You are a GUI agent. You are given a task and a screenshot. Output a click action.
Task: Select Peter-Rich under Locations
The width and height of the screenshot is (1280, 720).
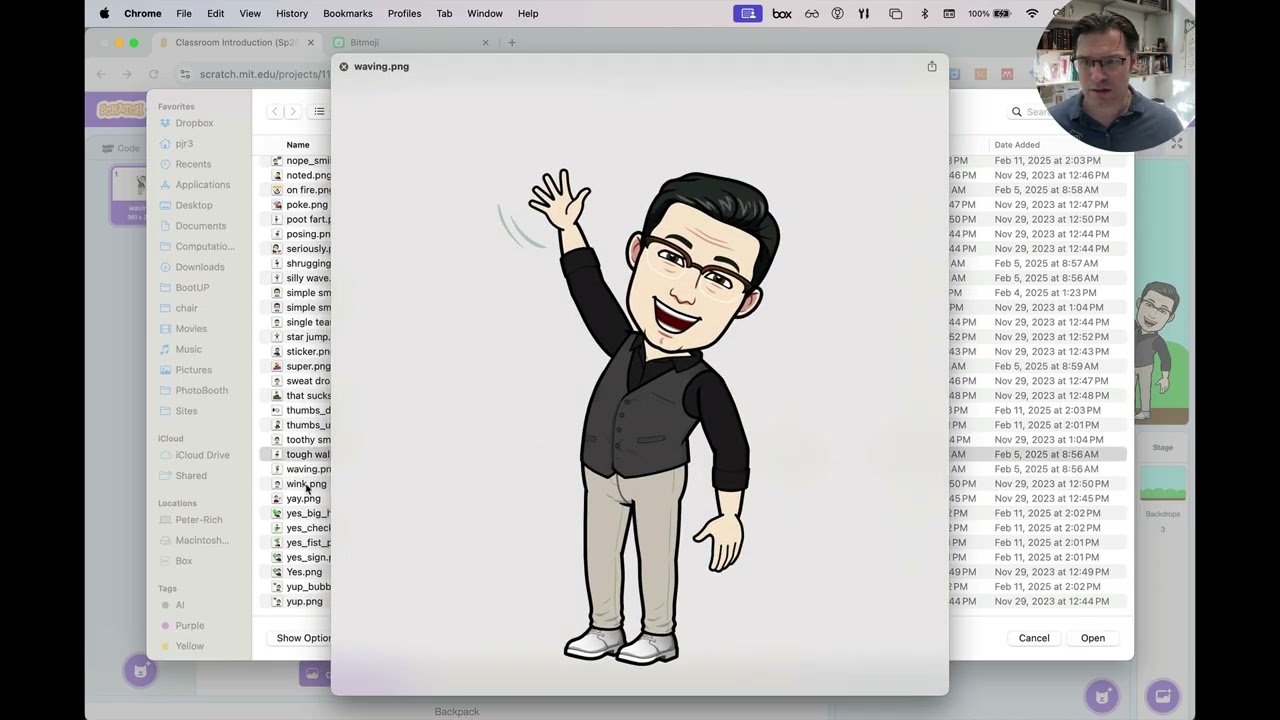198,520
